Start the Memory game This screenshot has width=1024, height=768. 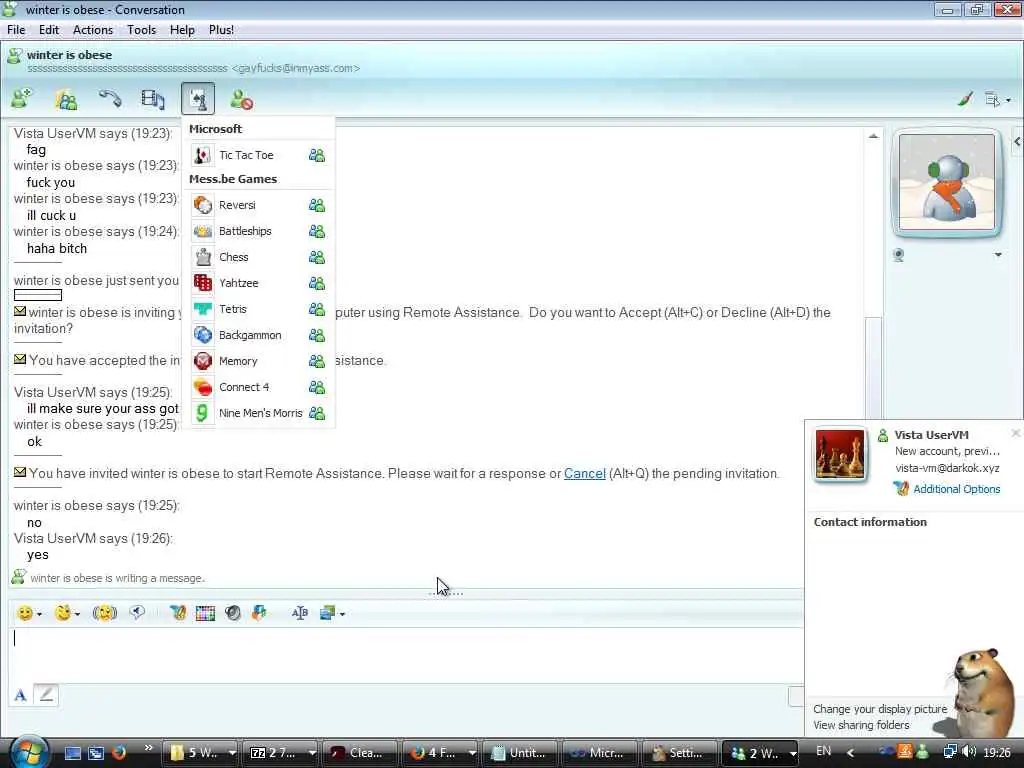point(238,361)
